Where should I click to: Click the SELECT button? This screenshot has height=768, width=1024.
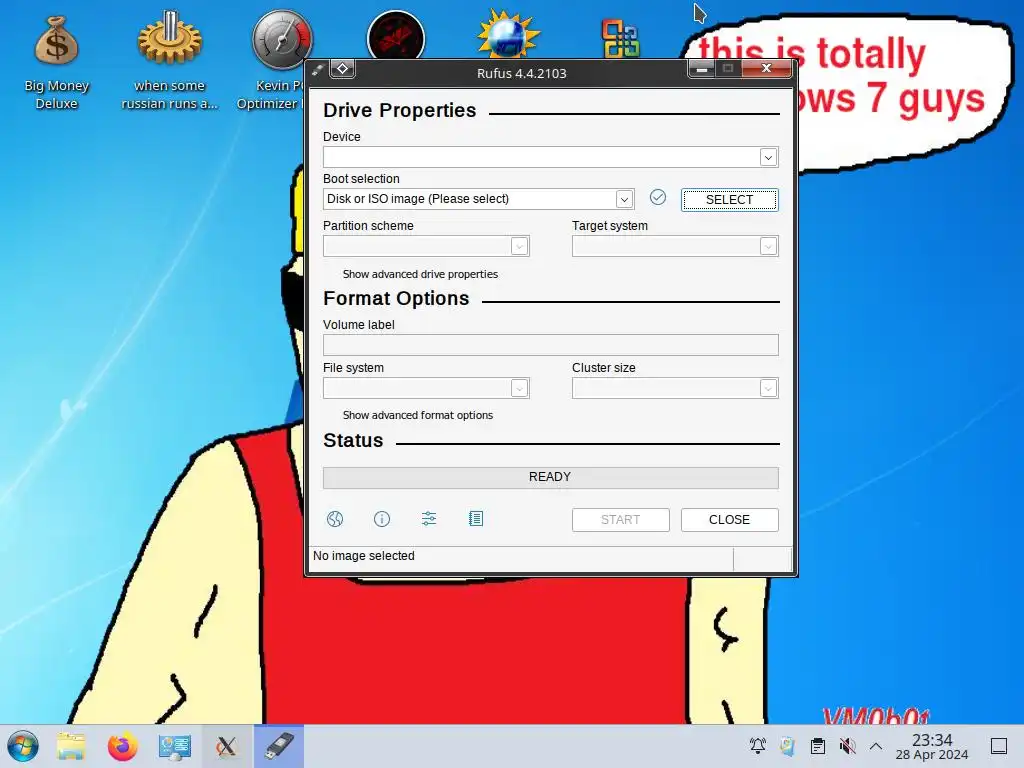point(729,200)
